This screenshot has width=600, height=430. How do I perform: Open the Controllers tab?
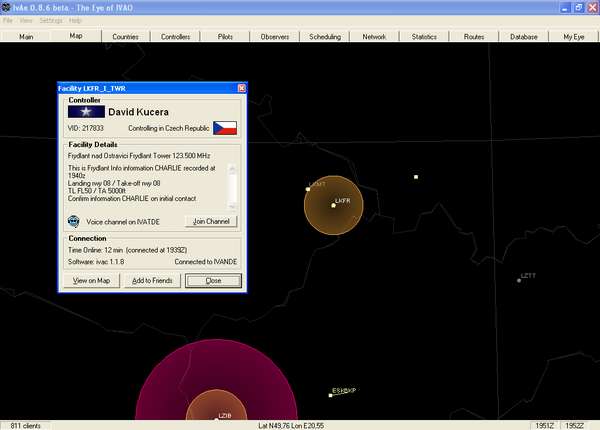pyautogui.click(x=175, y=37)
